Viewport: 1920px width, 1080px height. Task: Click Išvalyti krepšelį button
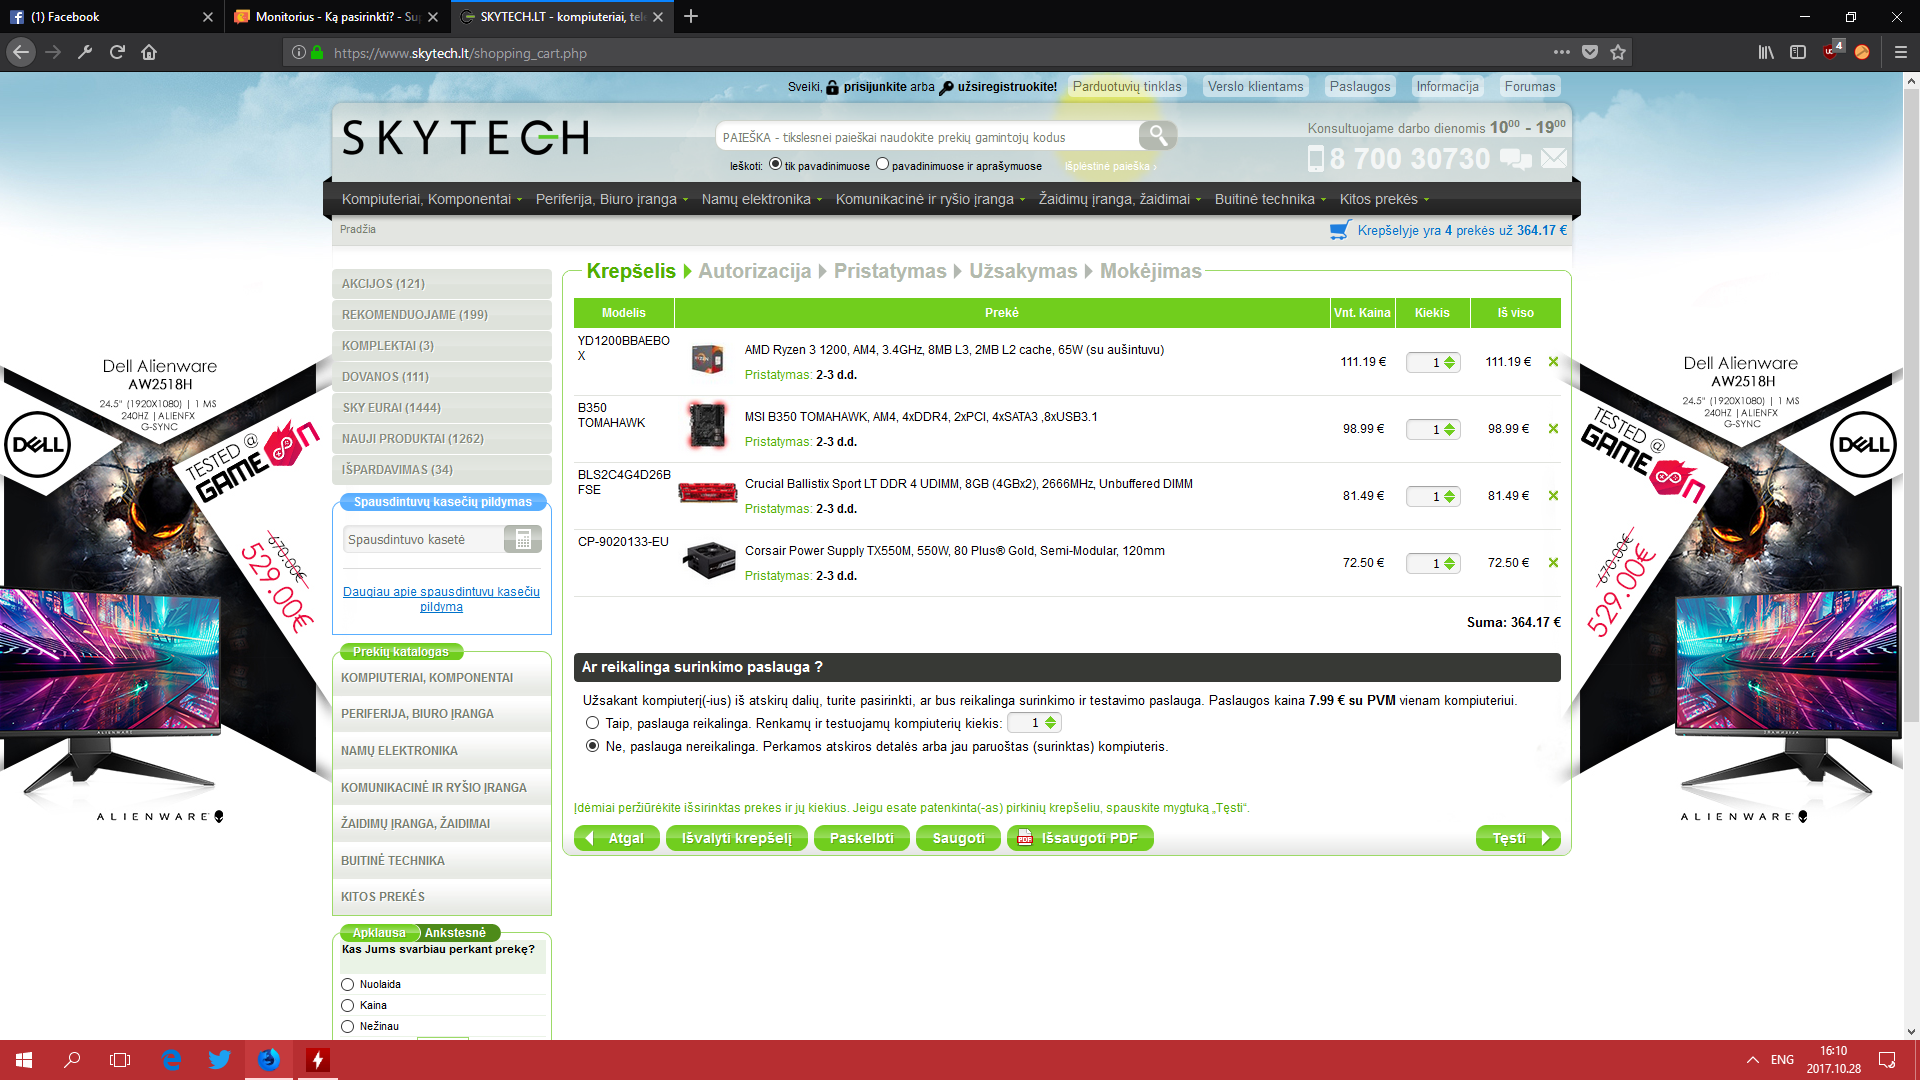736,838
